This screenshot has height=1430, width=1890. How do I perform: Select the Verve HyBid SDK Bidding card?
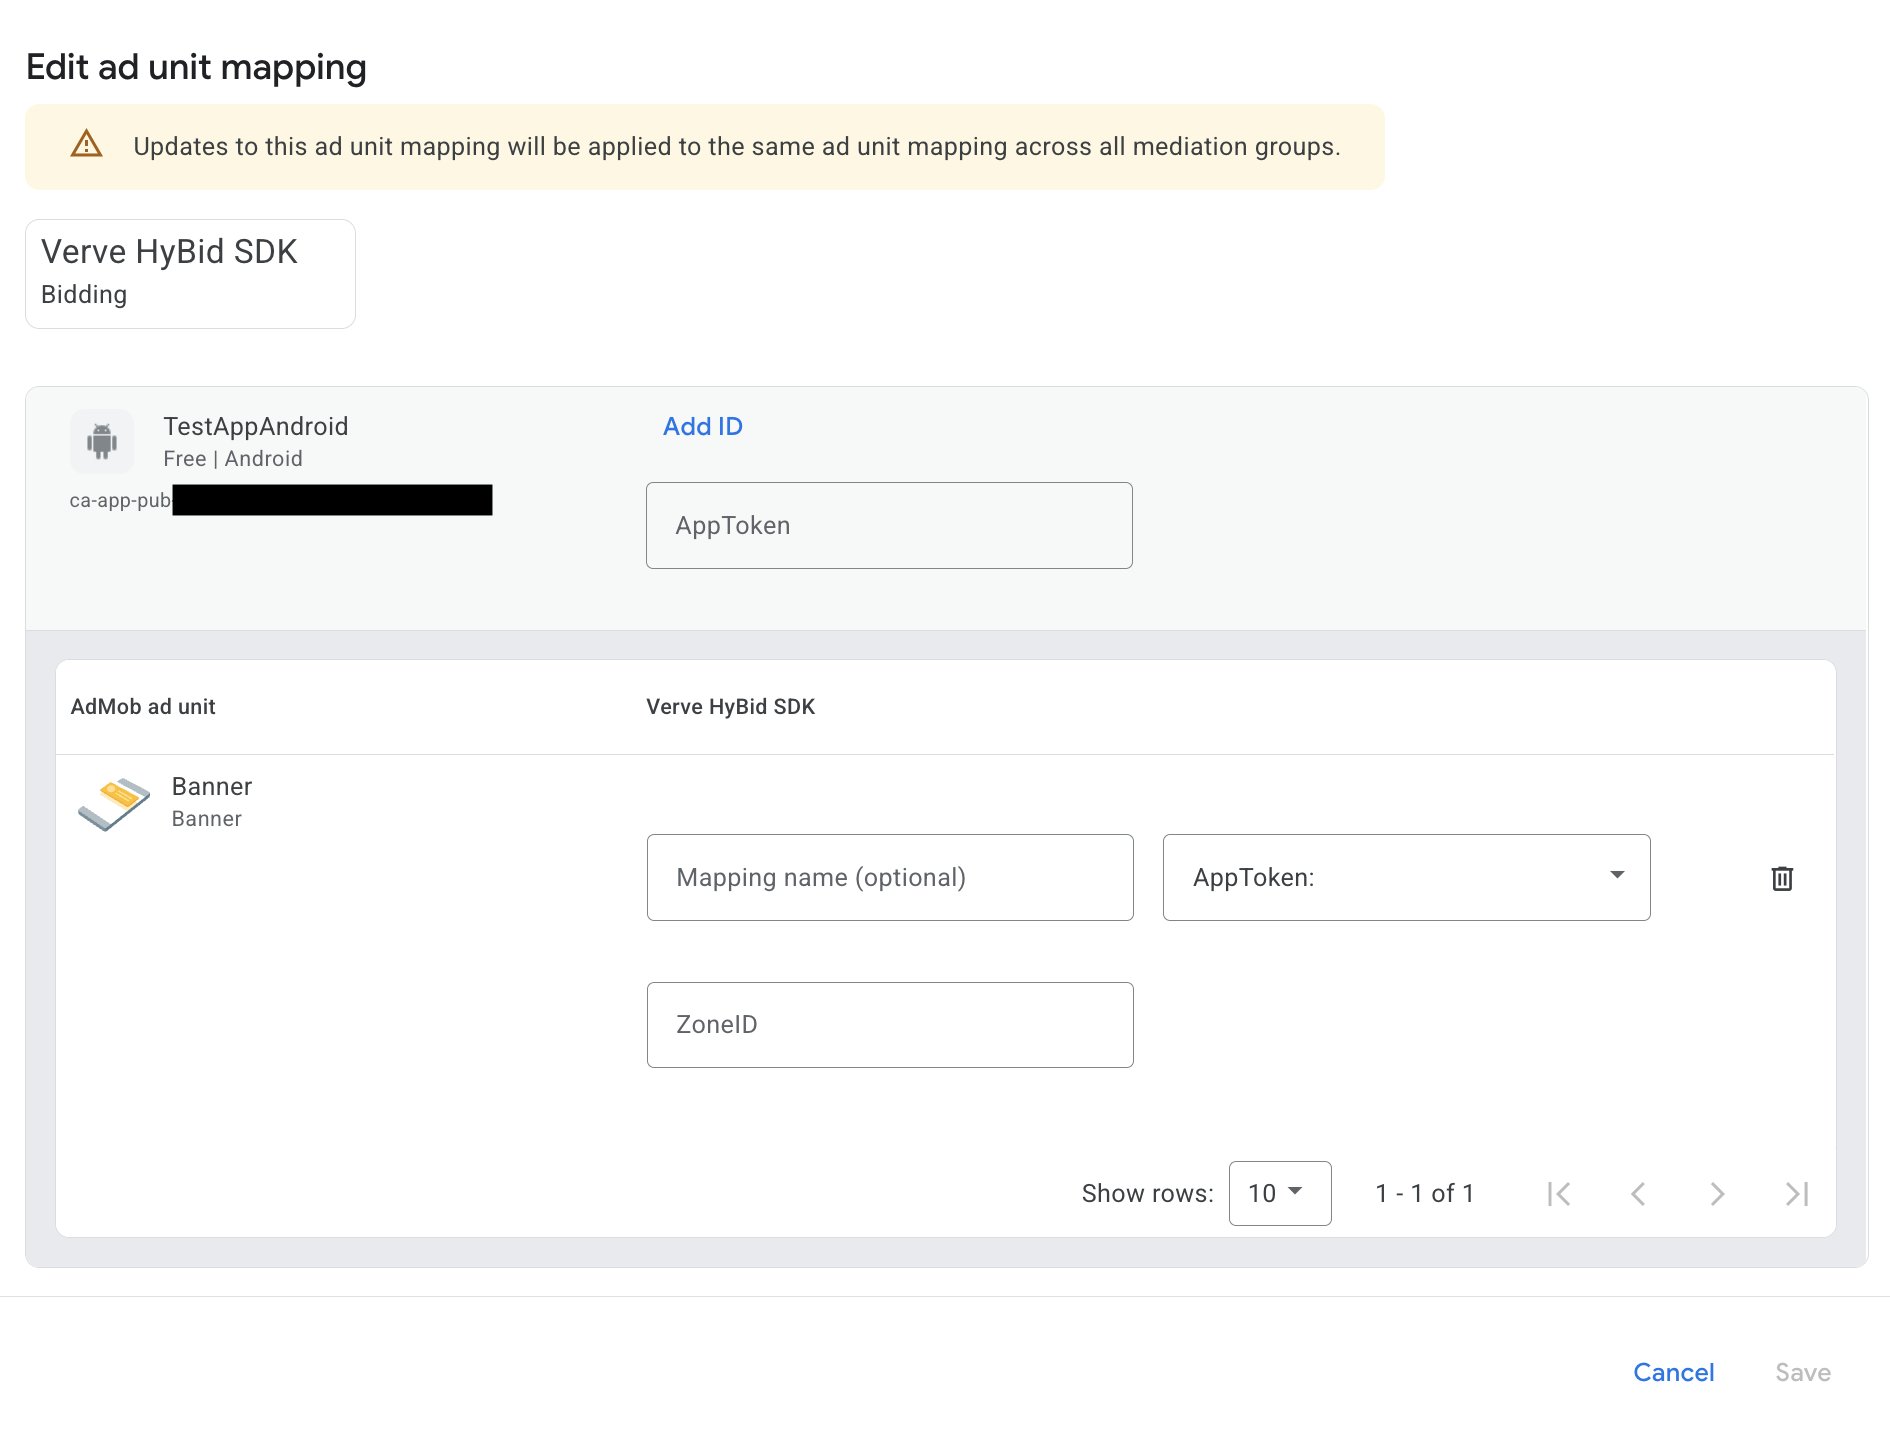point(190,273)
